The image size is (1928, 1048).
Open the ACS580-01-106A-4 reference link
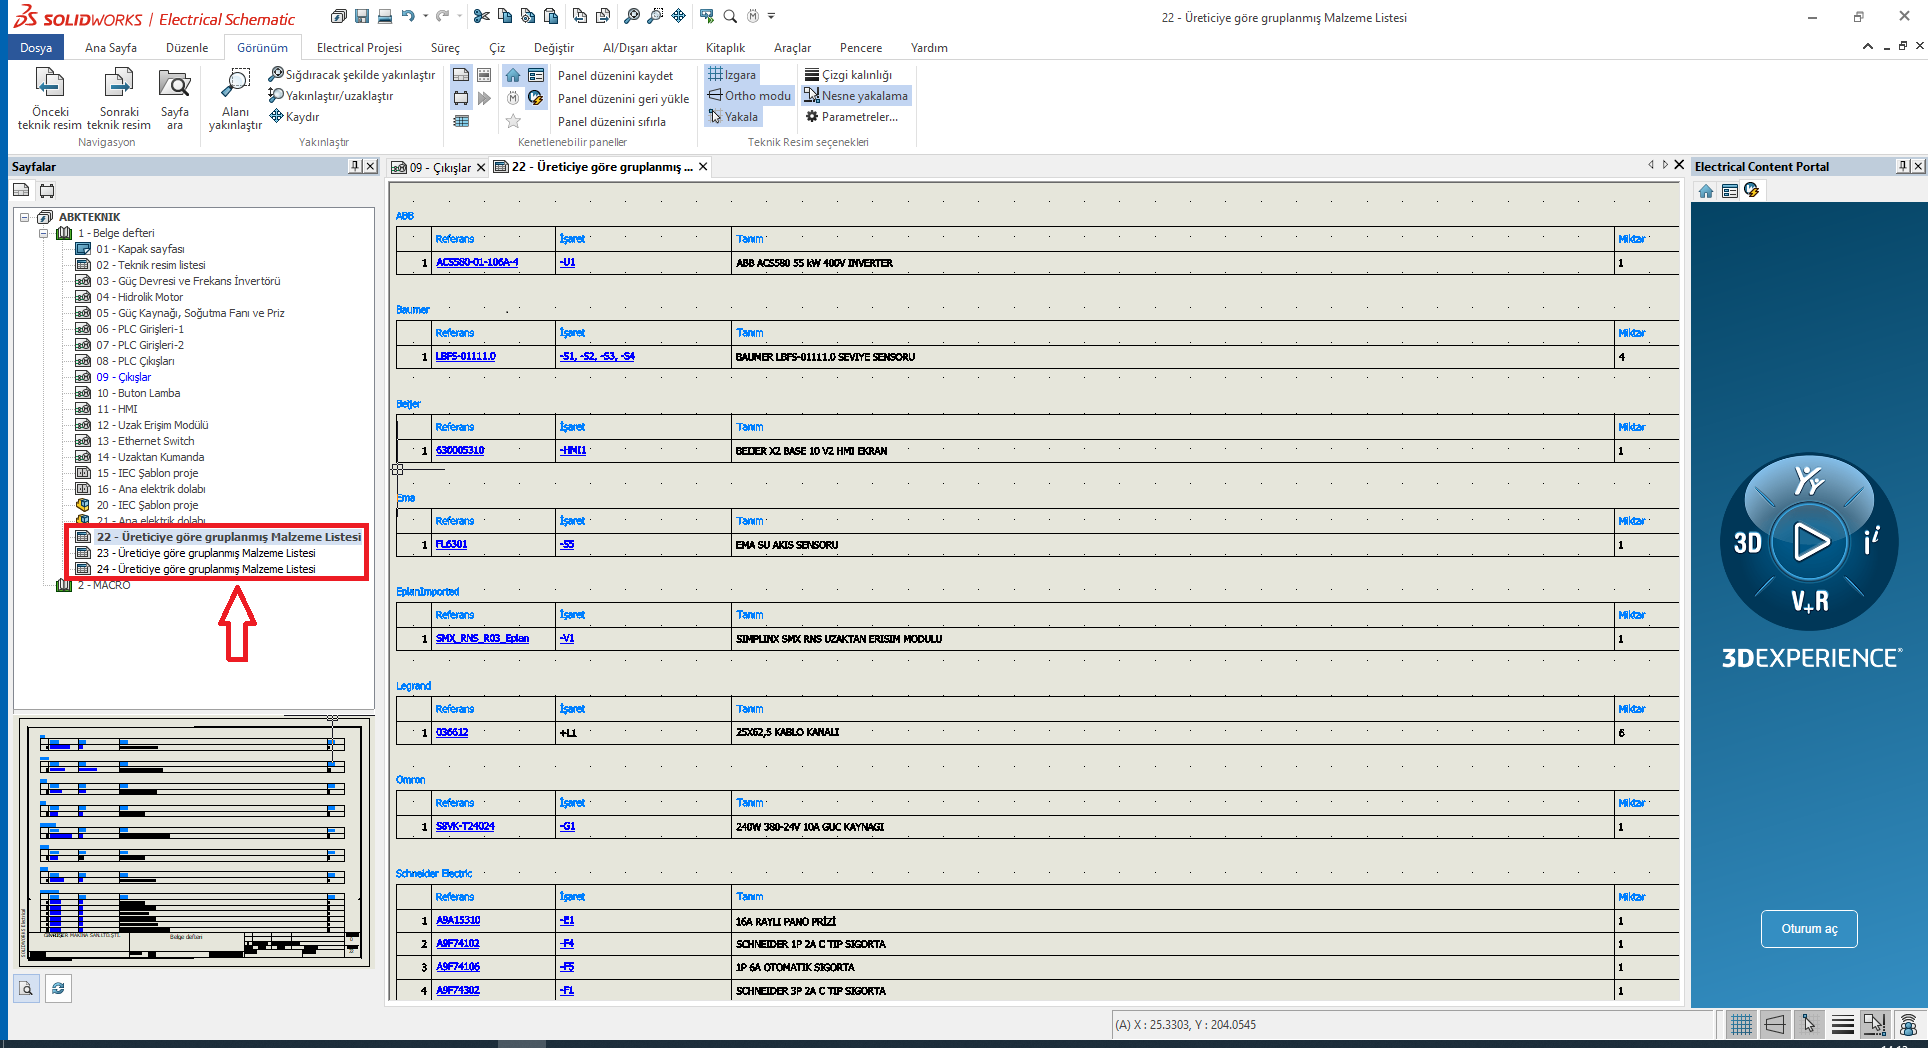click(x=477, y=263)
